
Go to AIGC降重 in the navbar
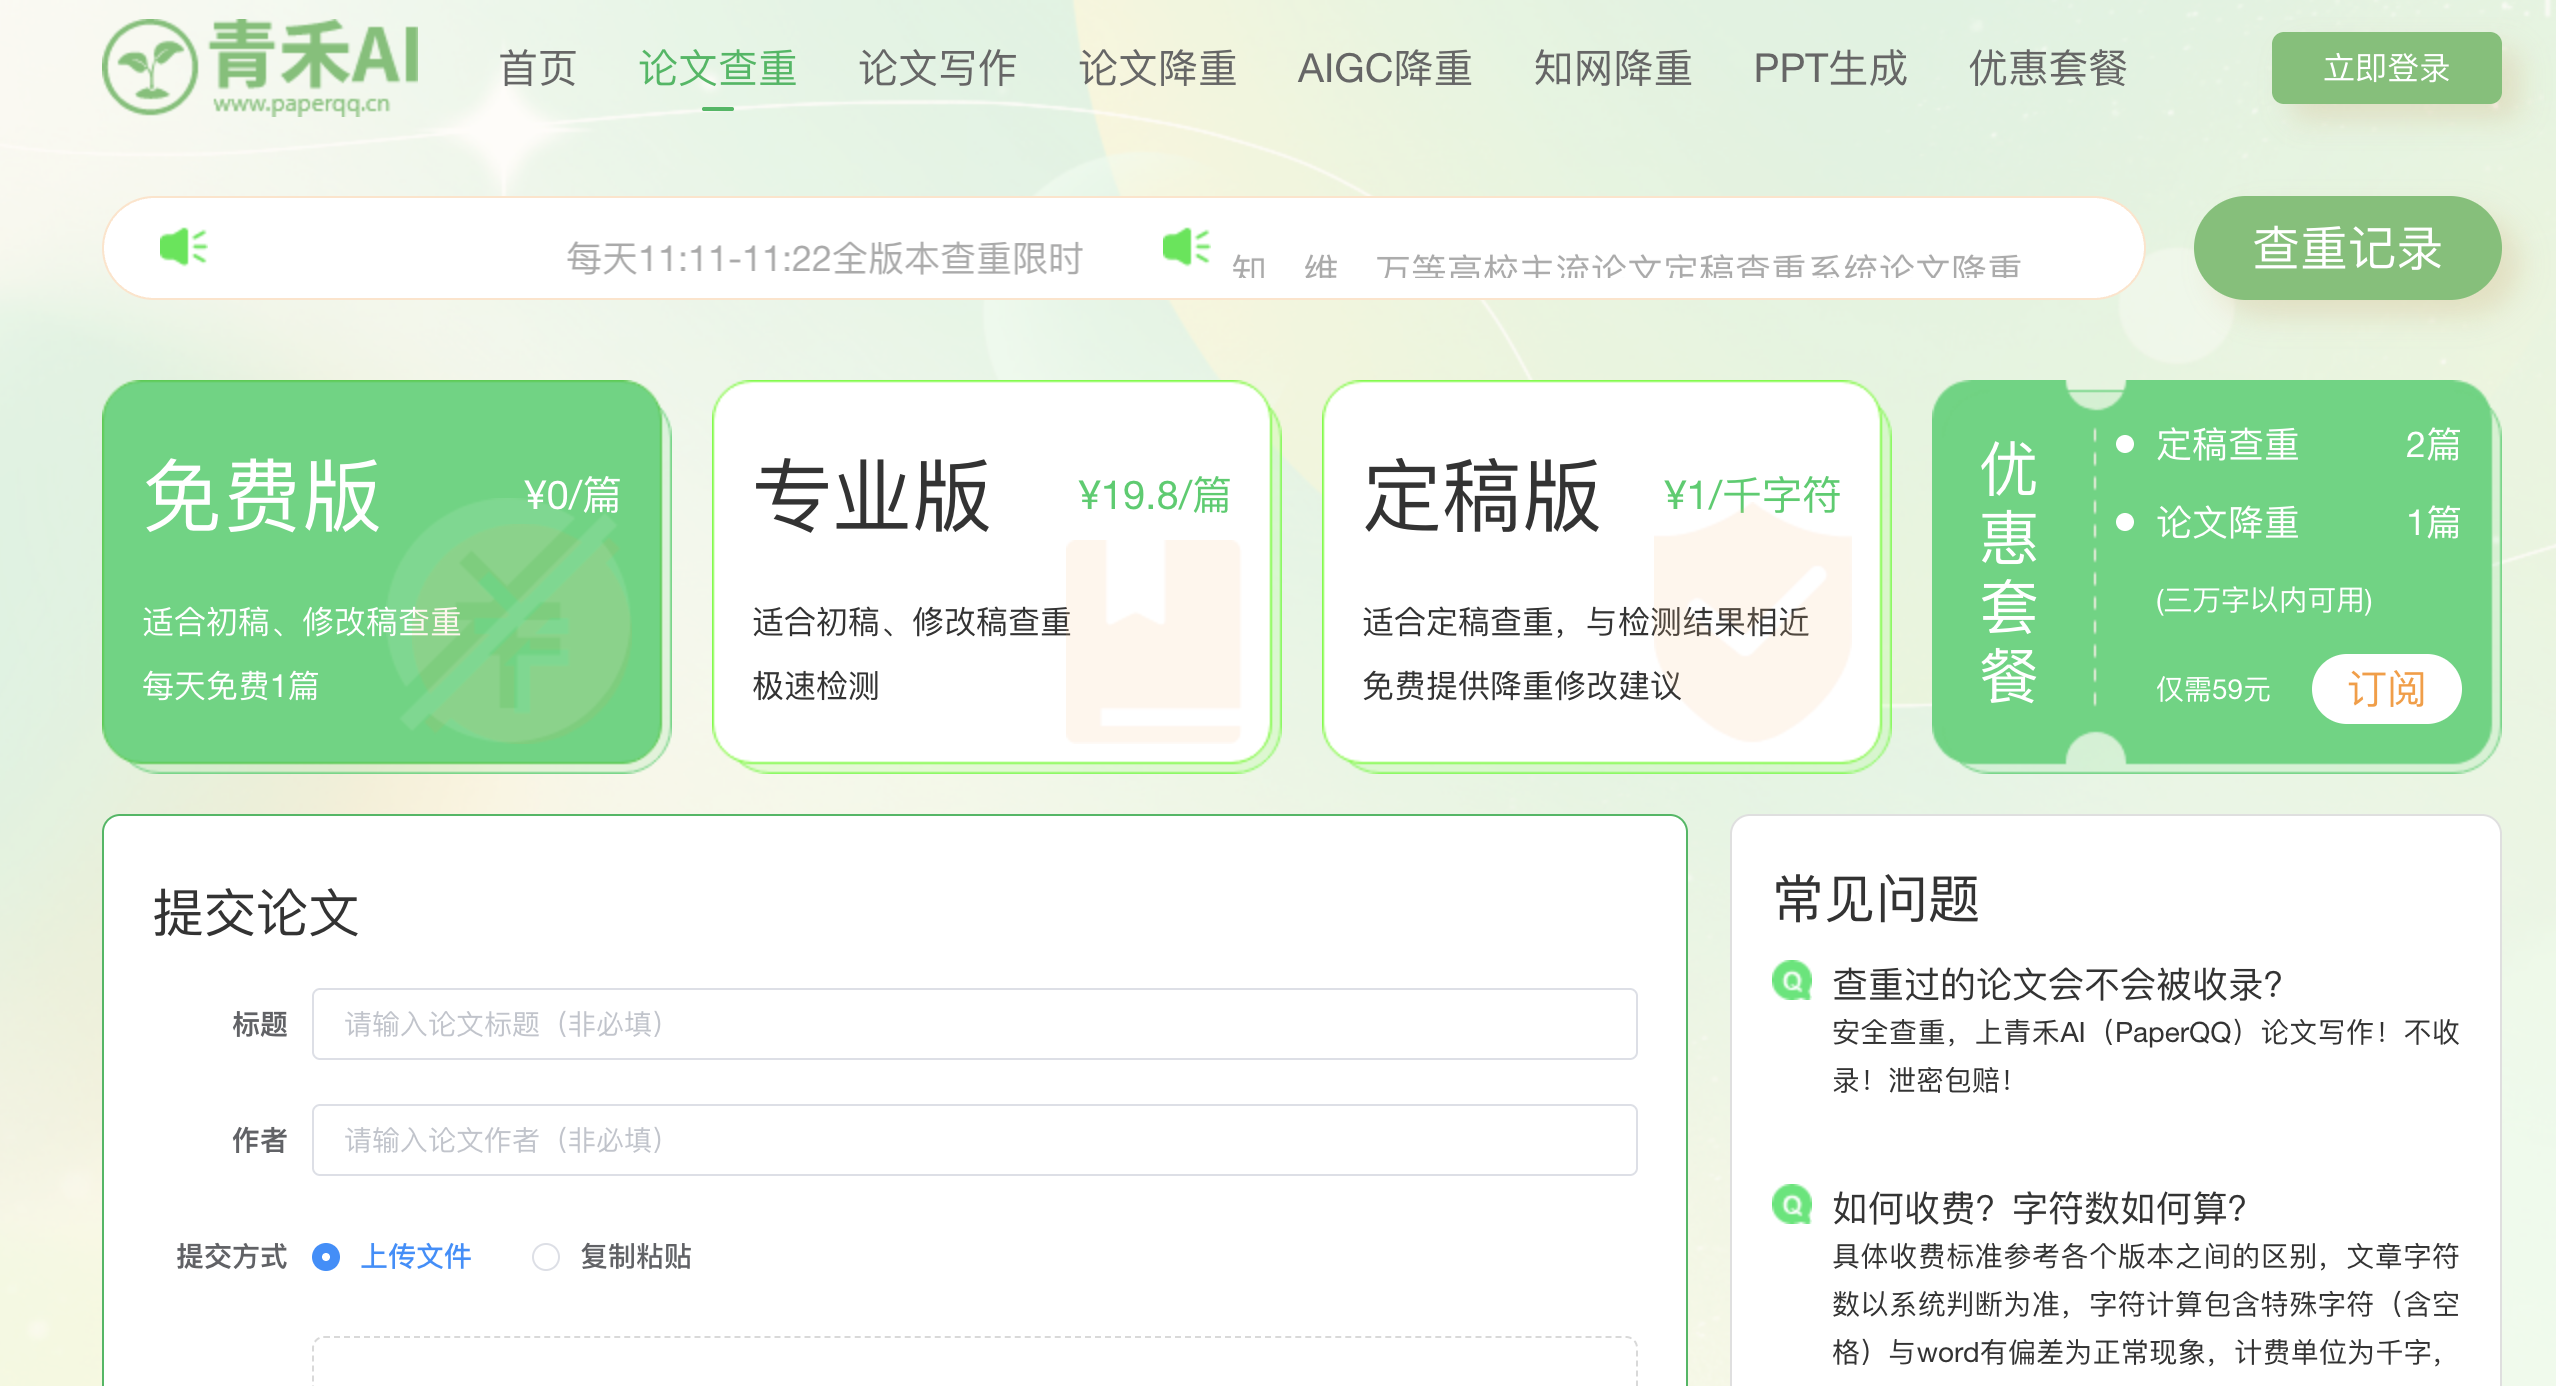pos(1384,69)
